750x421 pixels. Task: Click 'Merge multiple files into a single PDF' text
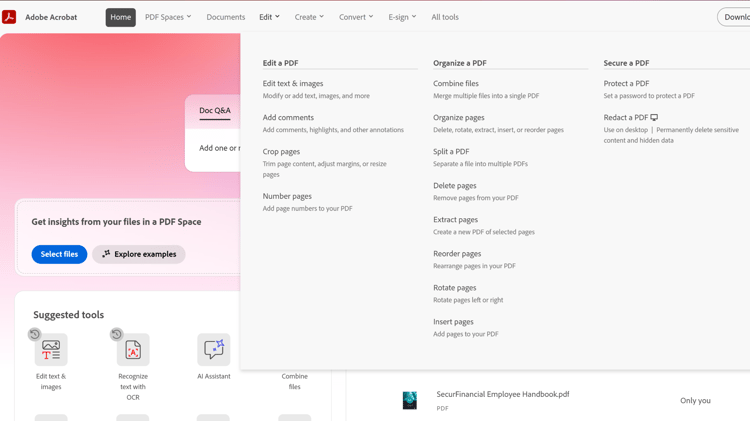[x=486, y=96]
